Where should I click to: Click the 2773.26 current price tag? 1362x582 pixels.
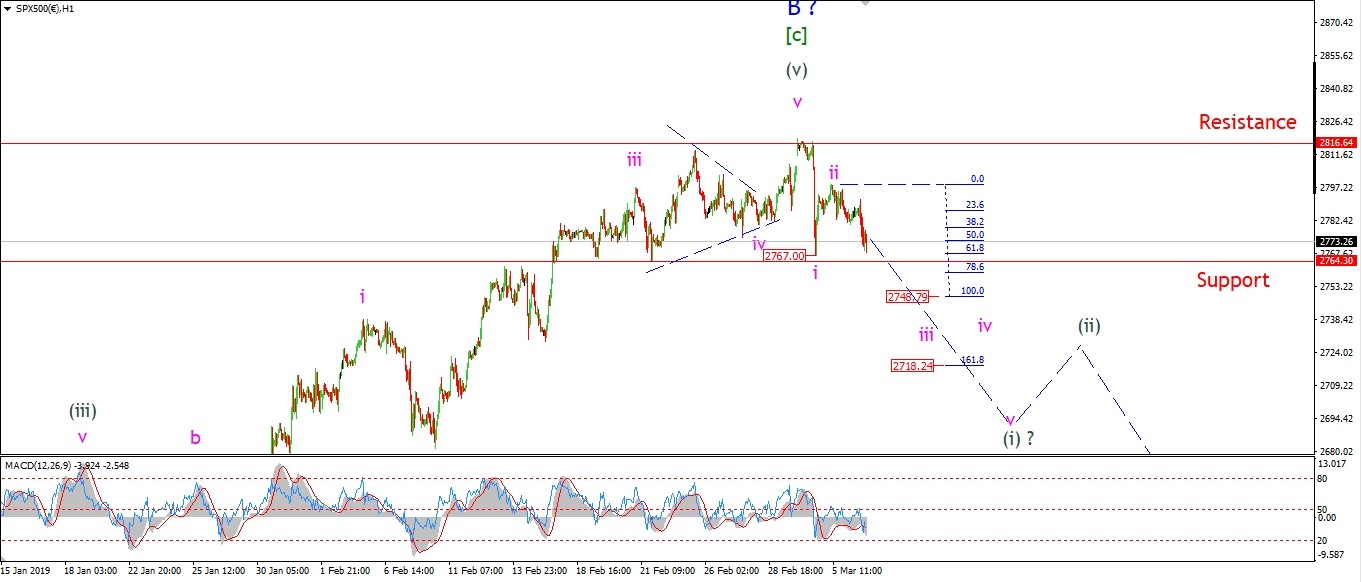pyautogui.click(x=1336, y=242)
